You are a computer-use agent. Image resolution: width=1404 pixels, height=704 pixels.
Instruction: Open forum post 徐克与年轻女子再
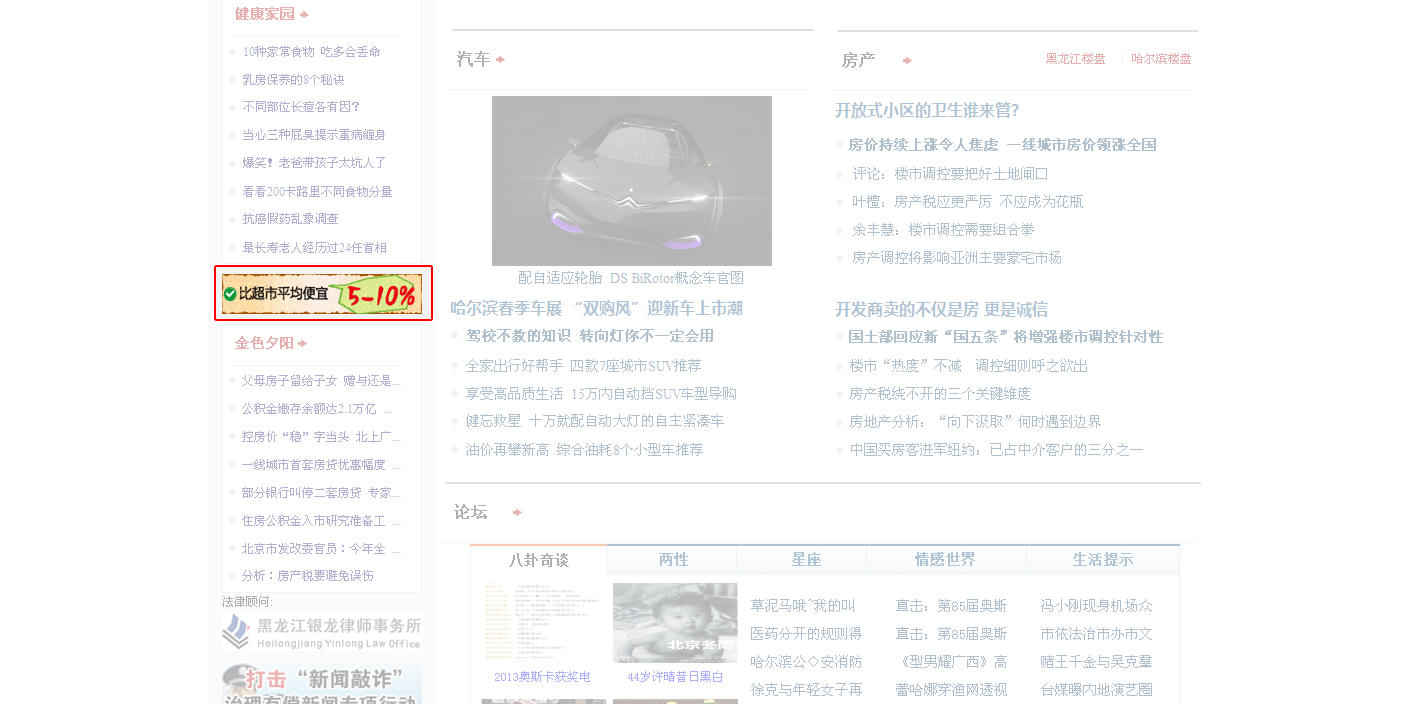click(806, 690)
